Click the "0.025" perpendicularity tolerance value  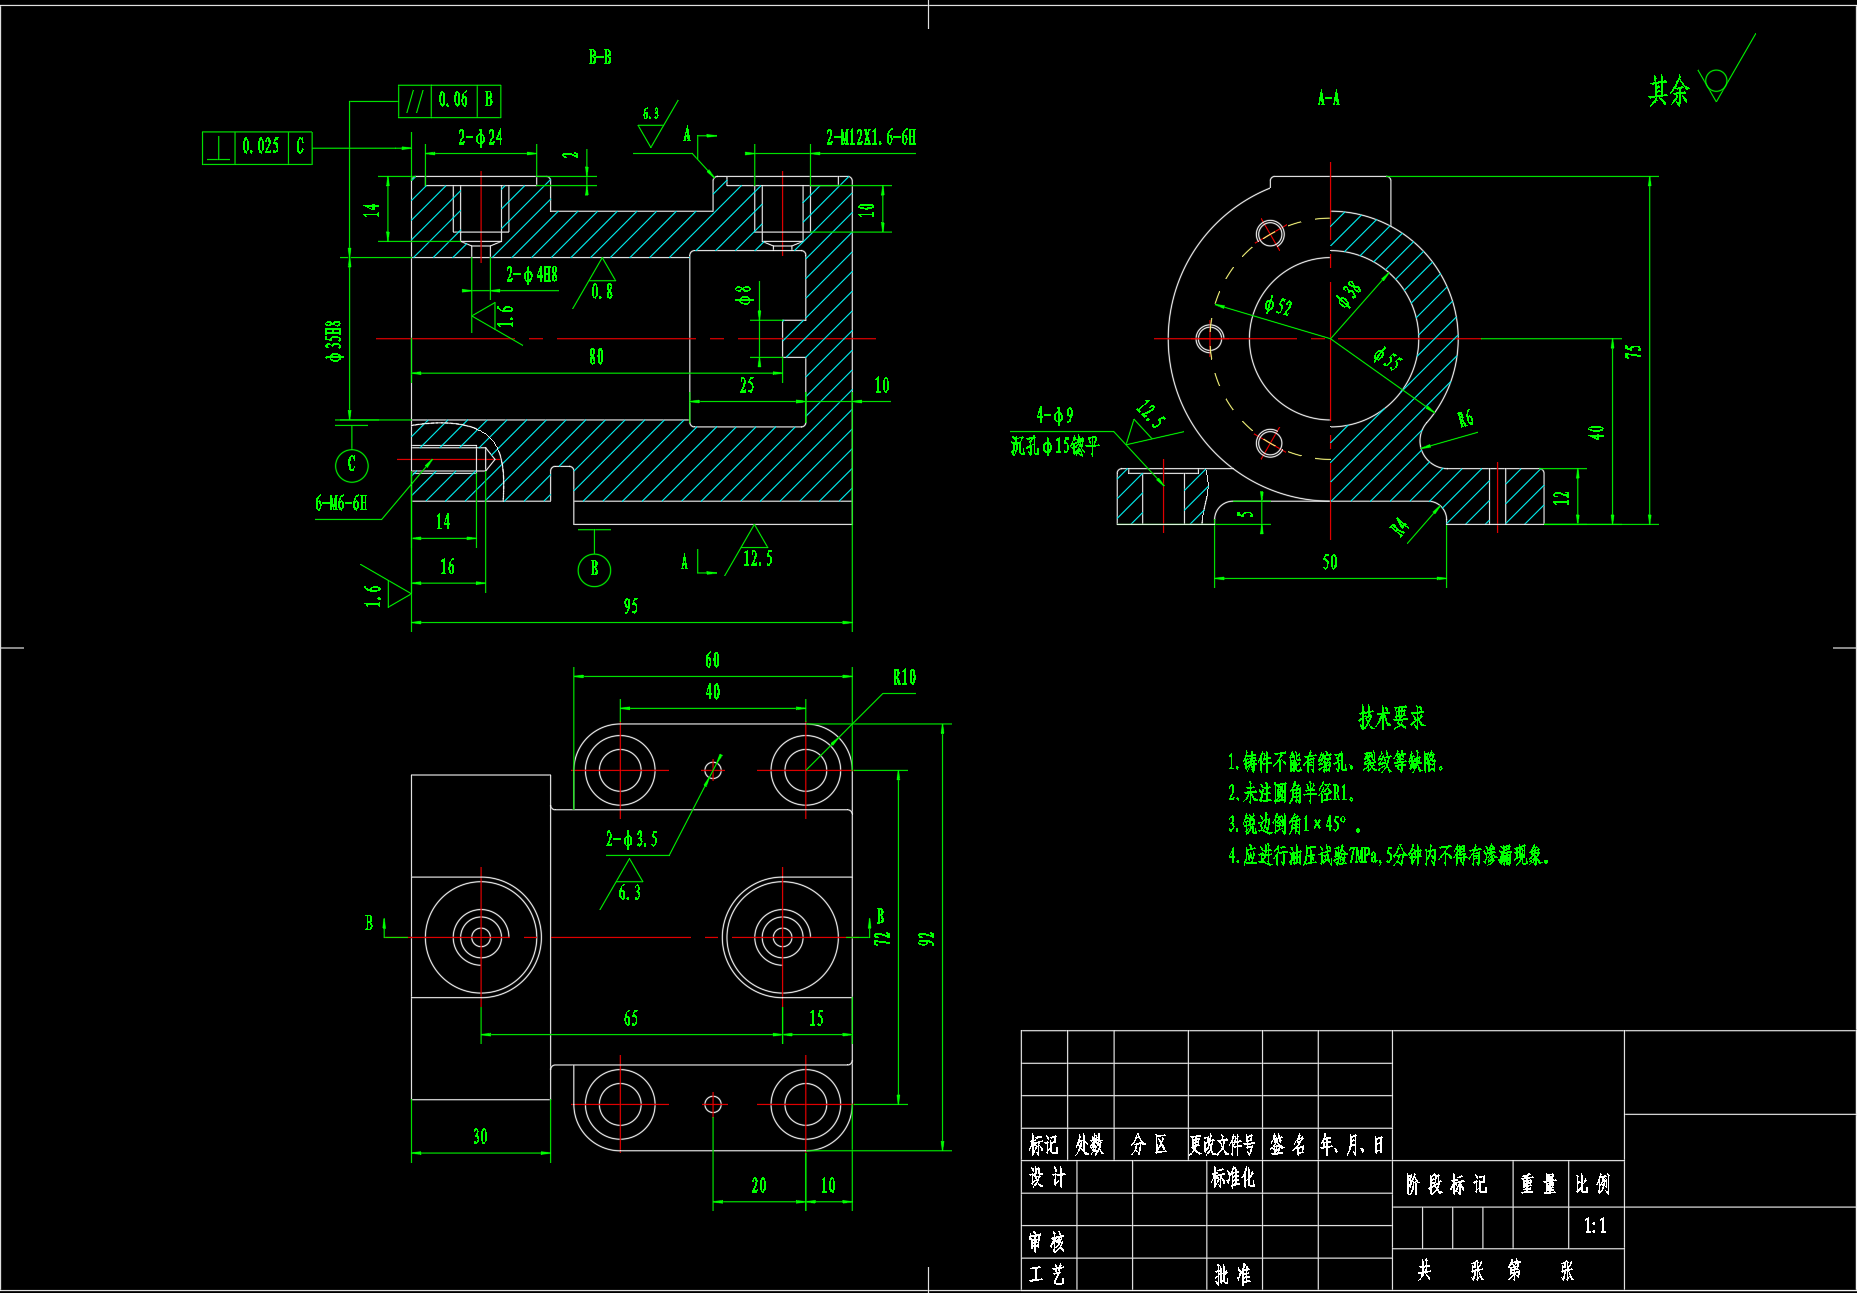[x=261, y=146]
